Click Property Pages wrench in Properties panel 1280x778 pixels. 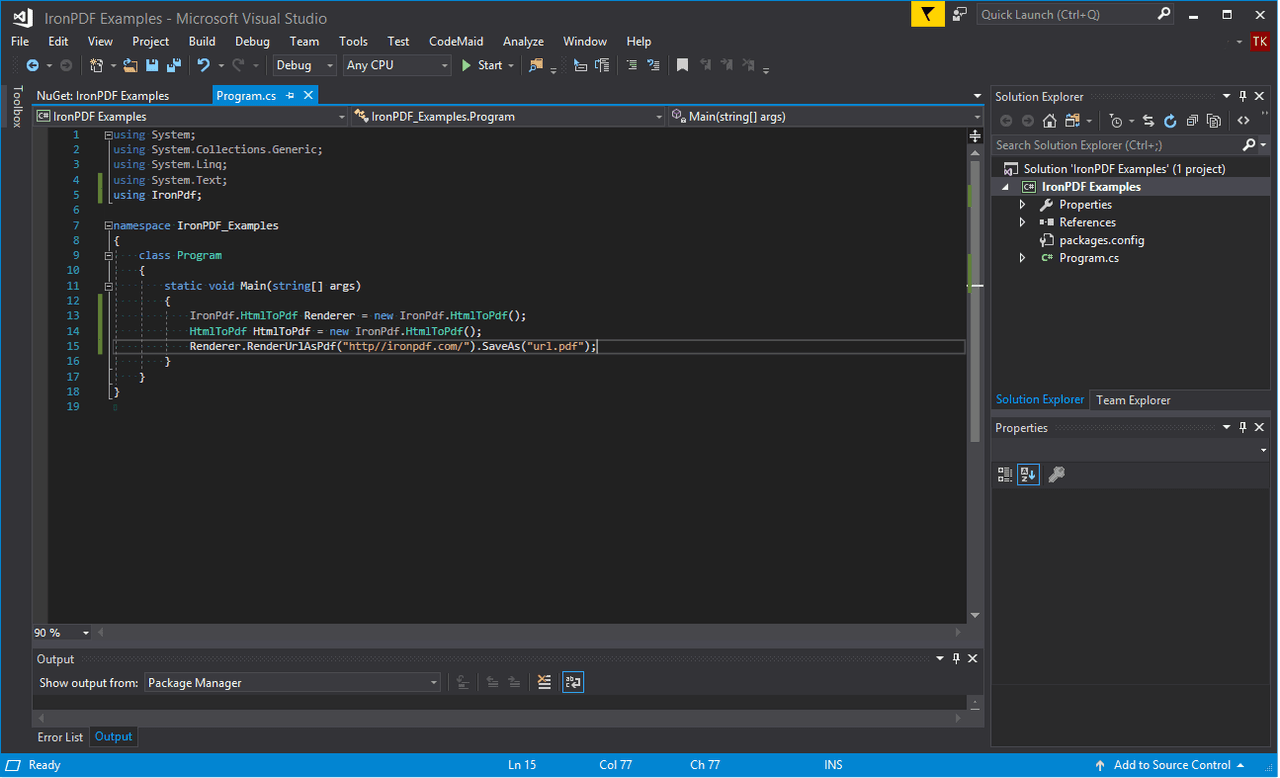1056,475
